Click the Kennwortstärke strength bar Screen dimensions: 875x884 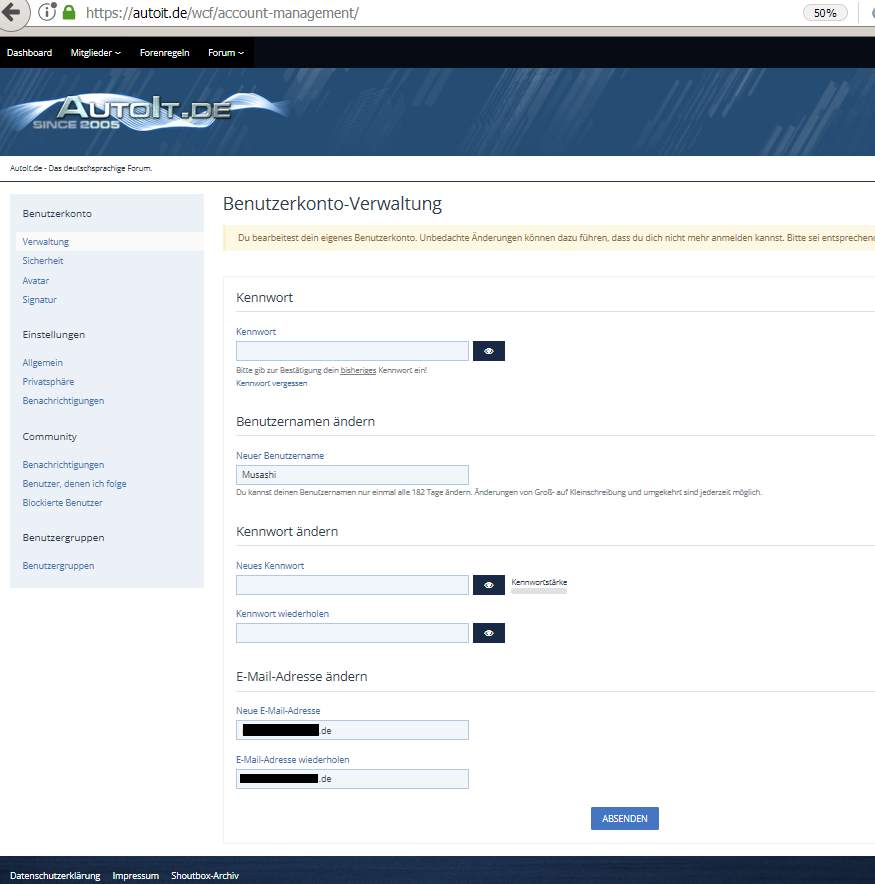point(538,591)
